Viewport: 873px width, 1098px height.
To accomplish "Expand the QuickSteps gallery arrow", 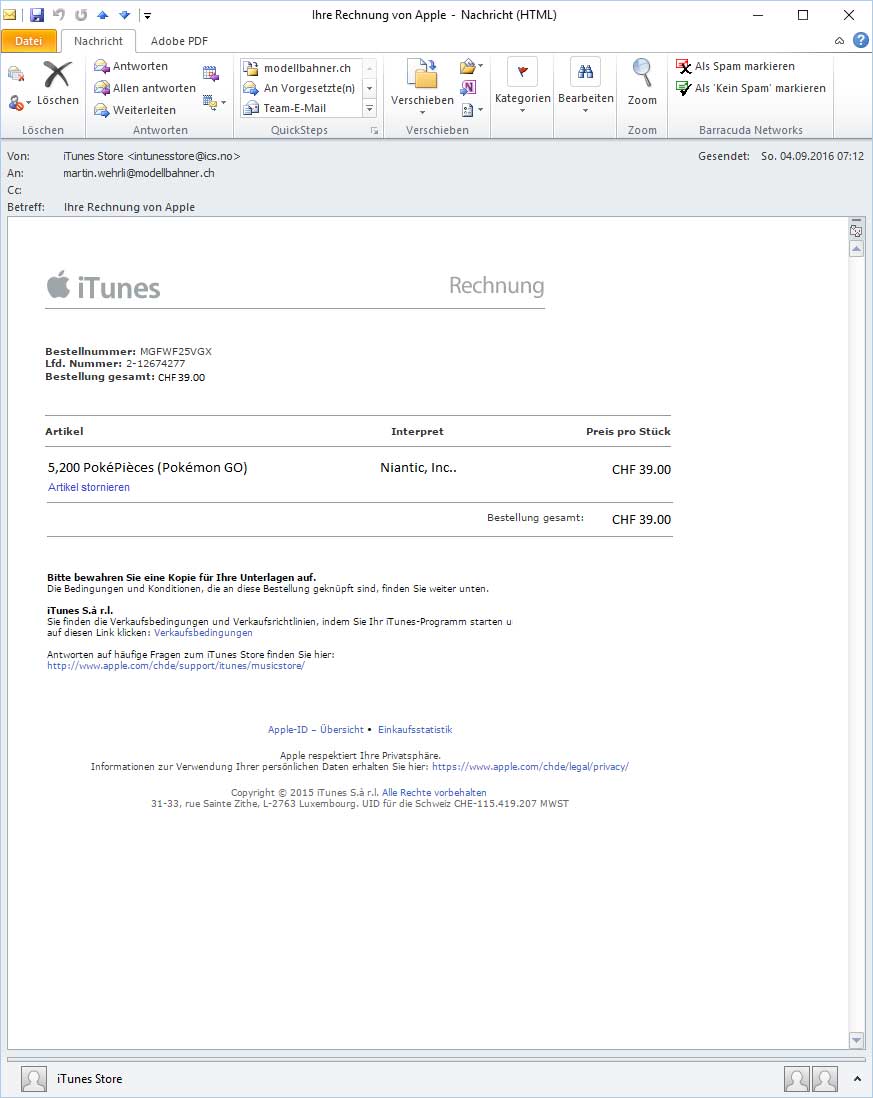I will [x=372, y=108].
